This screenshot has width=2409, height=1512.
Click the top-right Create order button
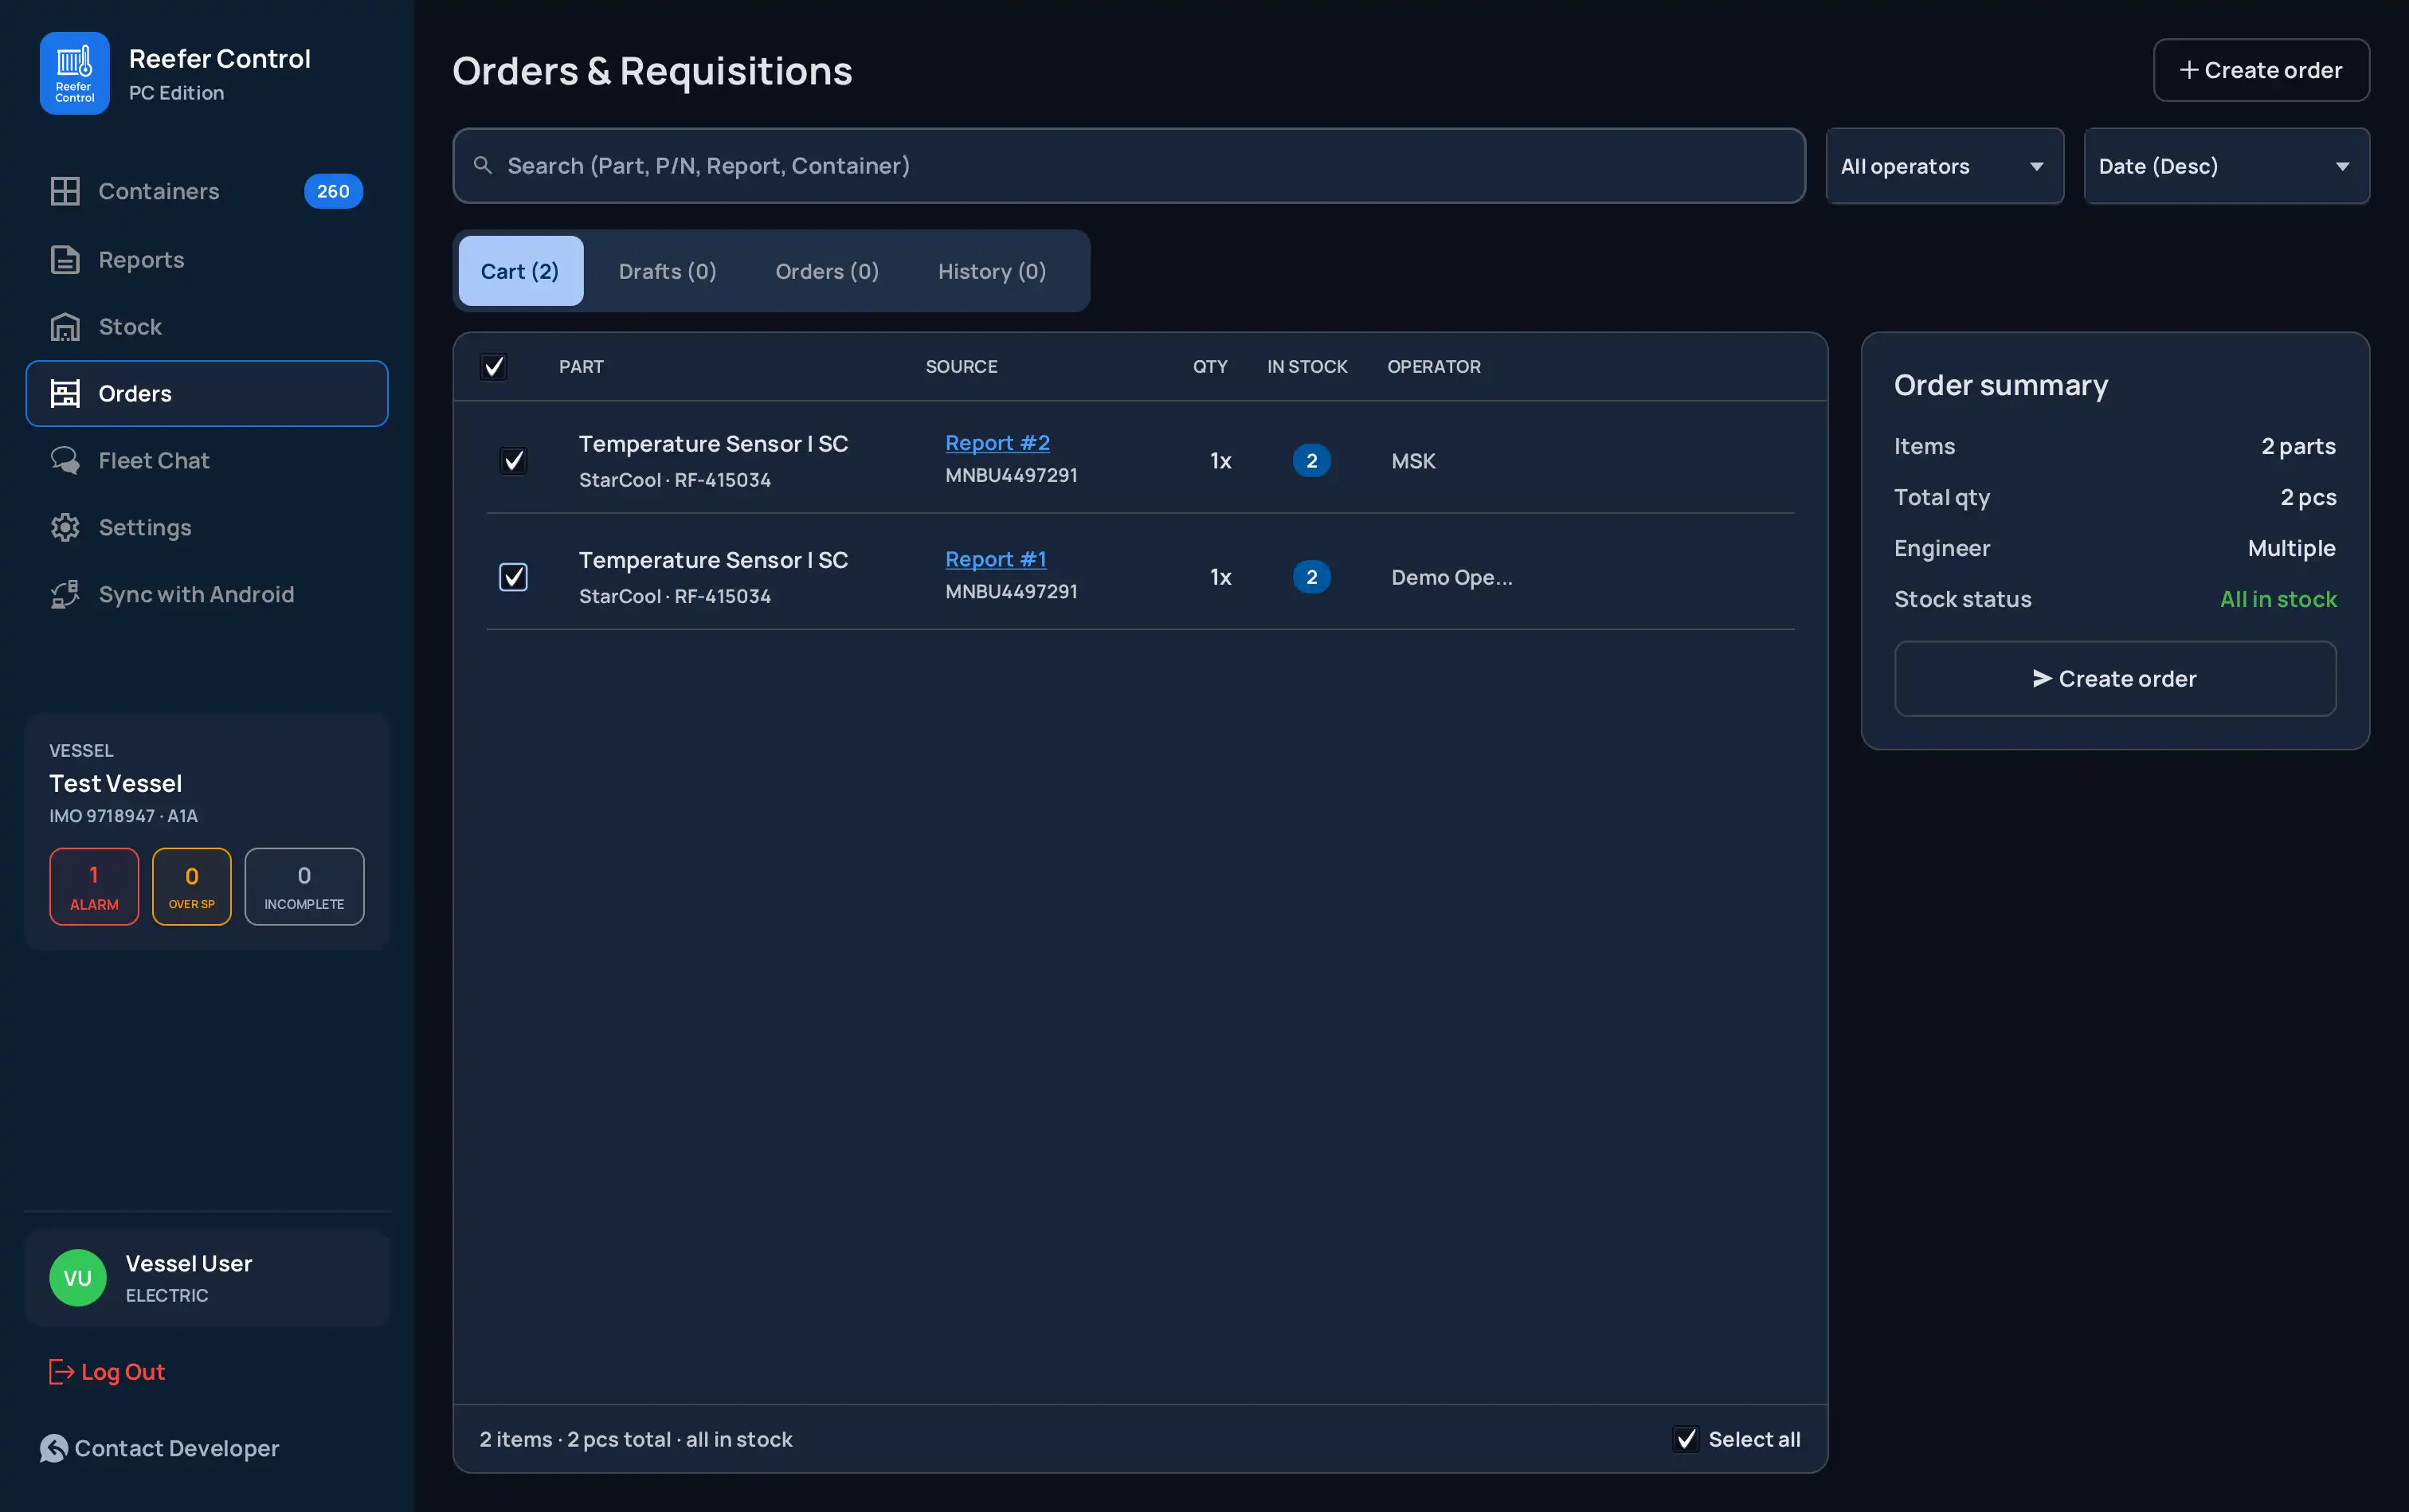click(2261, 70)
